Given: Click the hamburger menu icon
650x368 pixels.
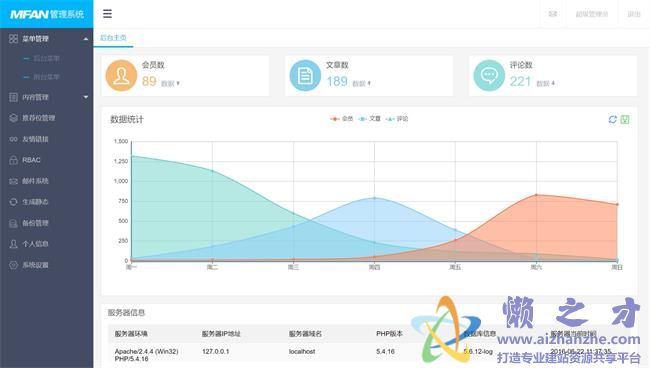Looking at the screenshot, I should click(x=107, y=14).
